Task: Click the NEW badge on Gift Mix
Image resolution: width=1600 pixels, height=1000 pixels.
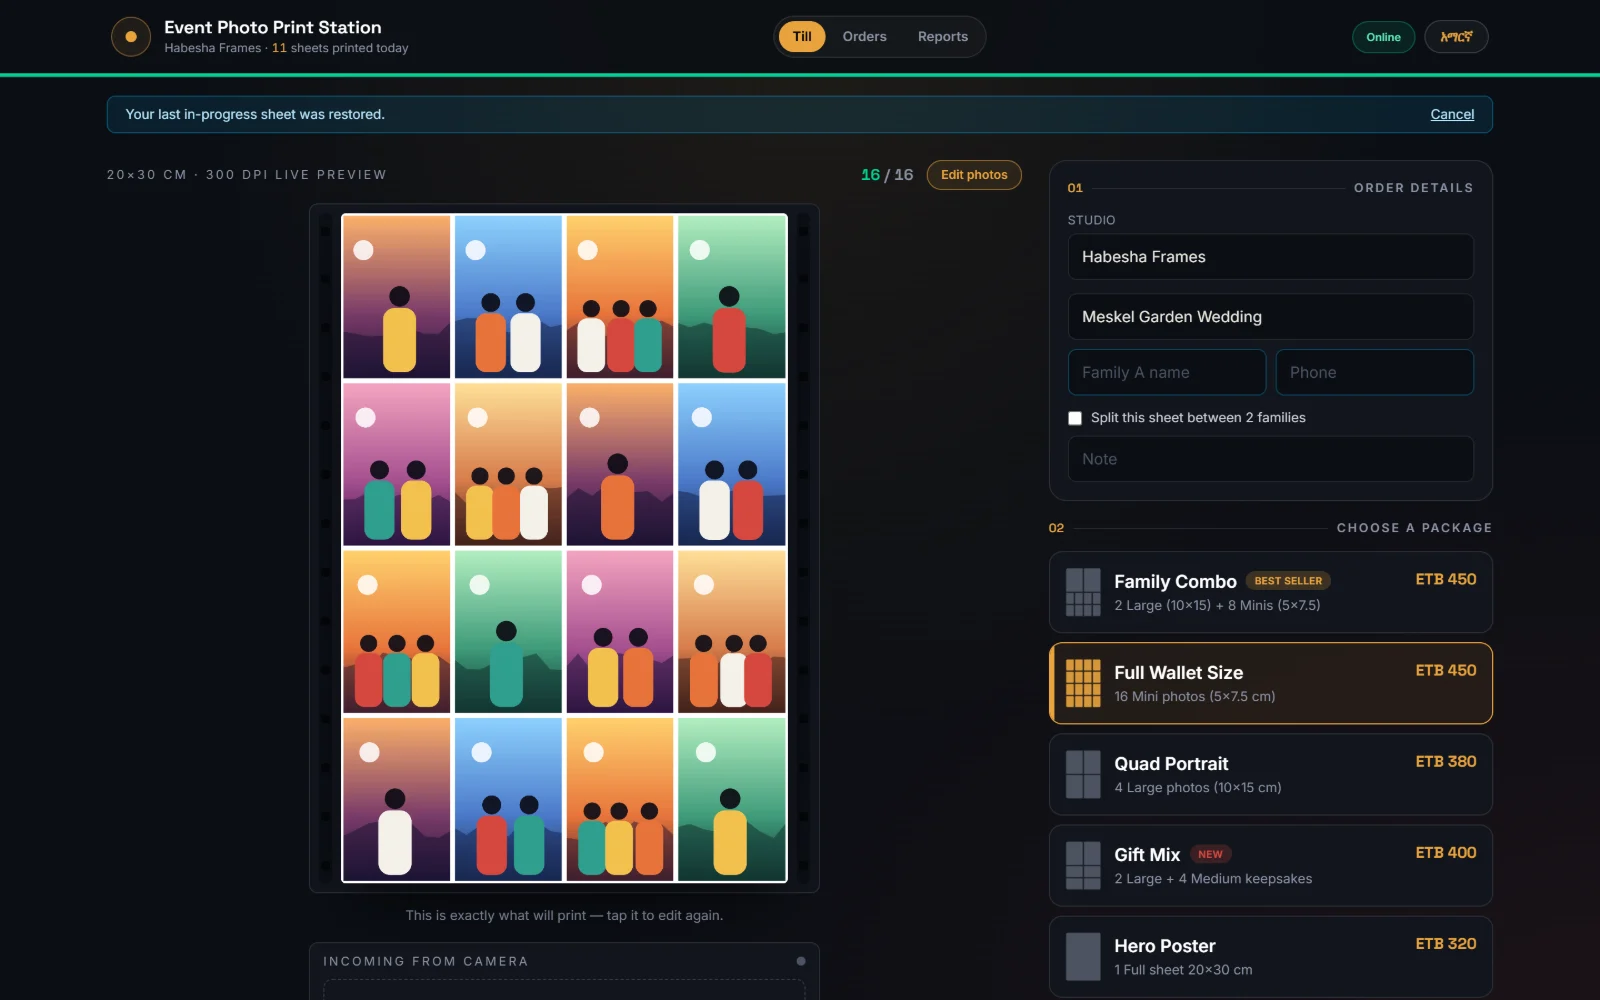Action: pyautogui.click(x=1210, y=855)
